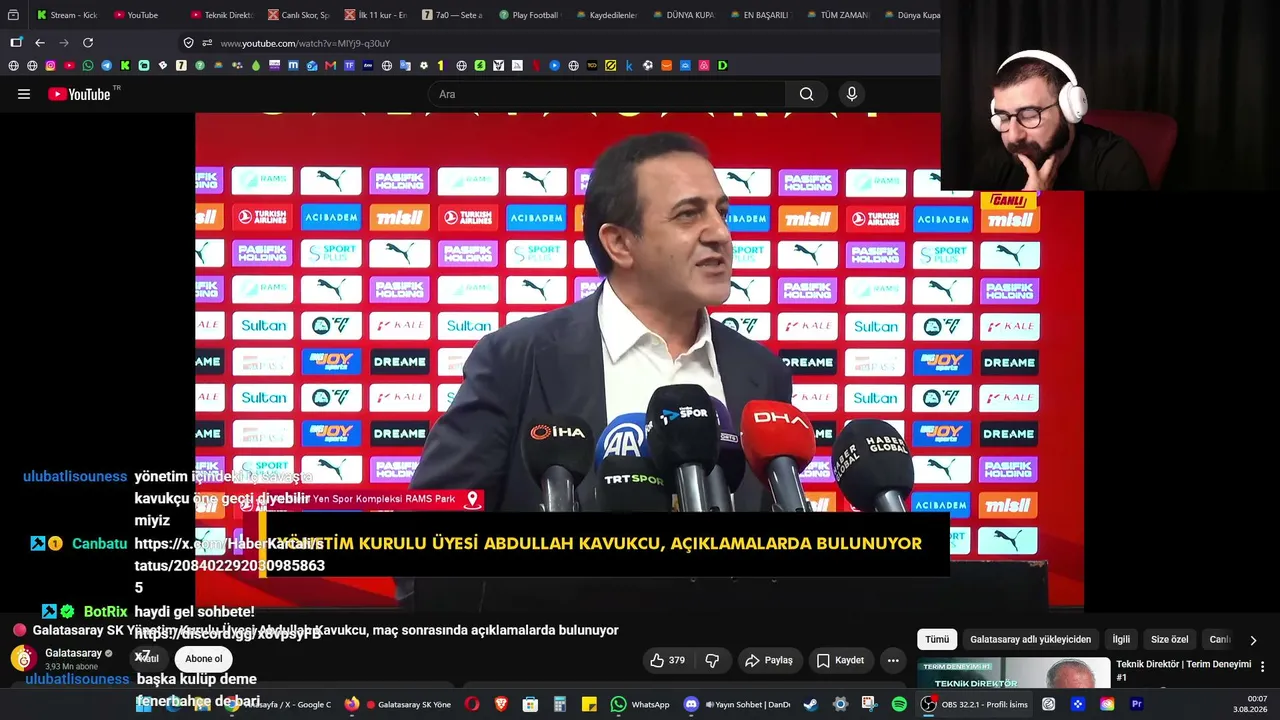The height and width of the screenshot is (720, 1280).
Task: Switch to the 'Teknik Direktör' browser tab
Action: (x=221, y=15)
